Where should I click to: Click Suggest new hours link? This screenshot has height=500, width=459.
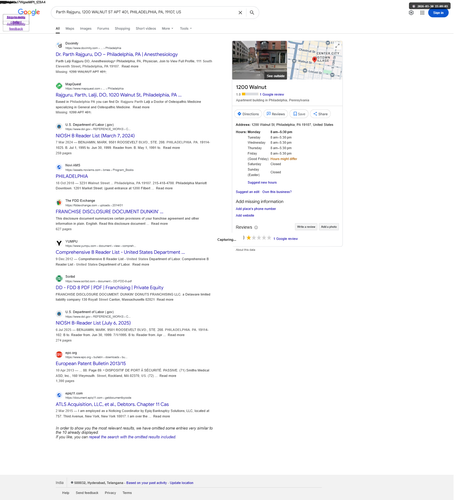coord(262,183)
